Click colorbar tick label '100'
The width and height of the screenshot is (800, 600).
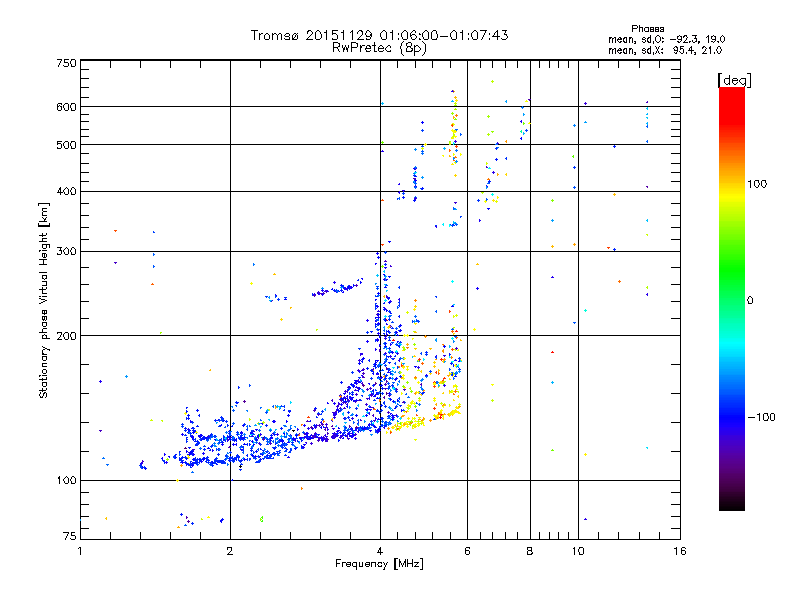(x=757, y=184)
